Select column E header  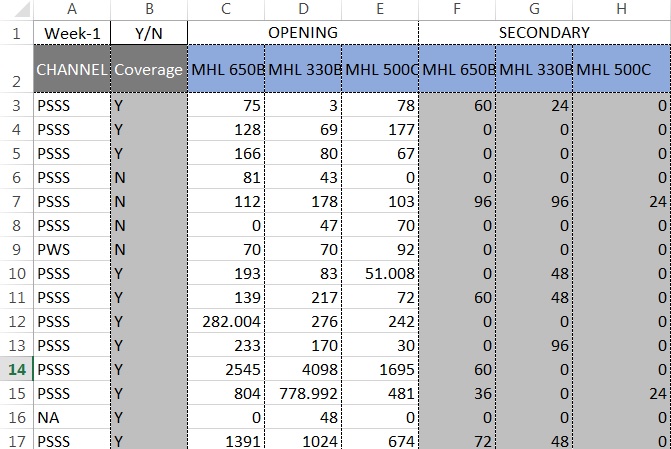tap(380, 10)
